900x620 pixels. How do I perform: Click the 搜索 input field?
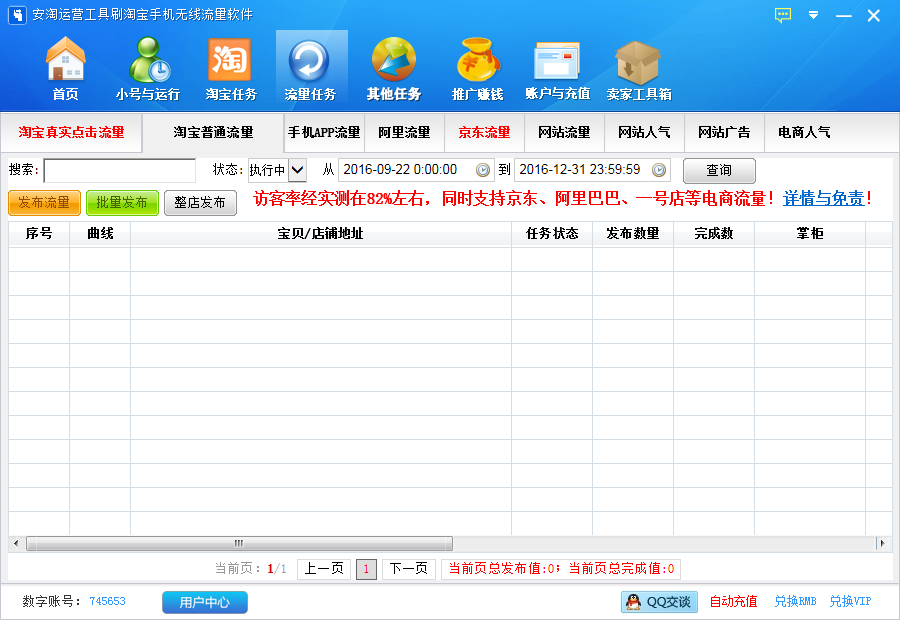[x=119, y=170]
